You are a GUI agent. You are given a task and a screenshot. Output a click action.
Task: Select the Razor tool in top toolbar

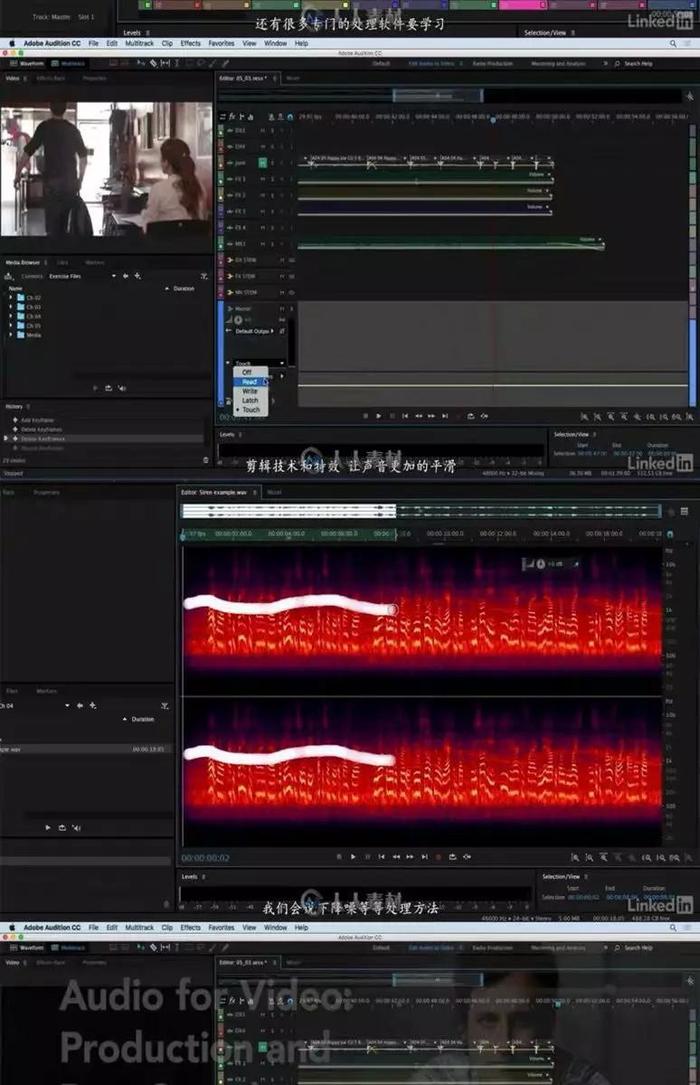[x=153, y=64]
